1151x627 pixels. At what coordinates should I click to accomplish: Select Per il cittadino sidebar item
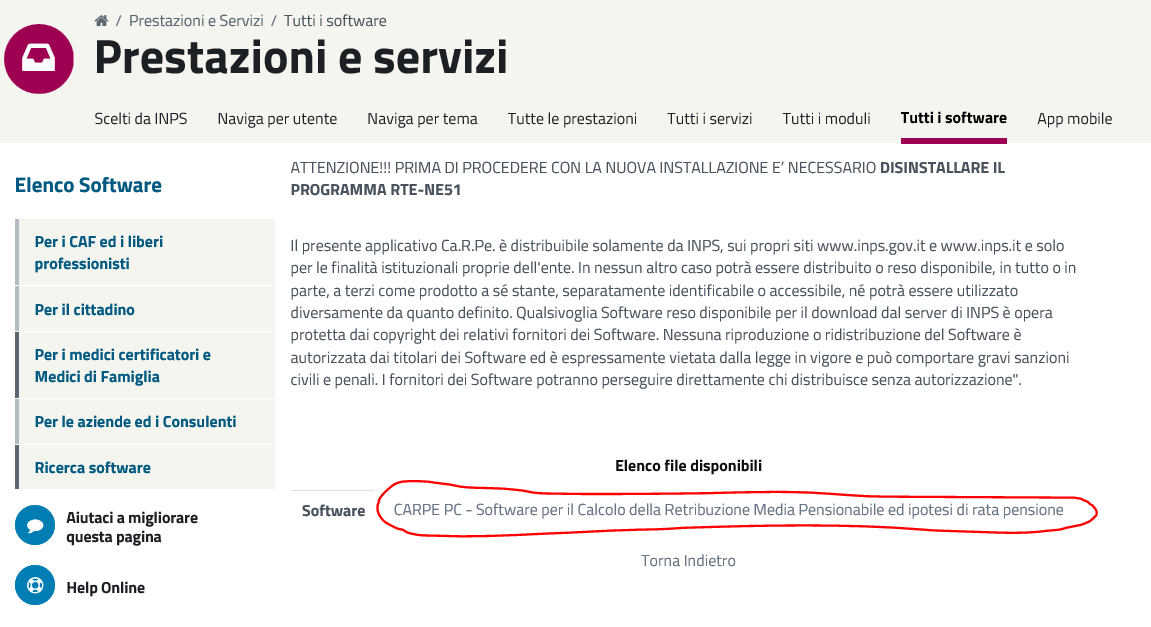click(85, 310)
